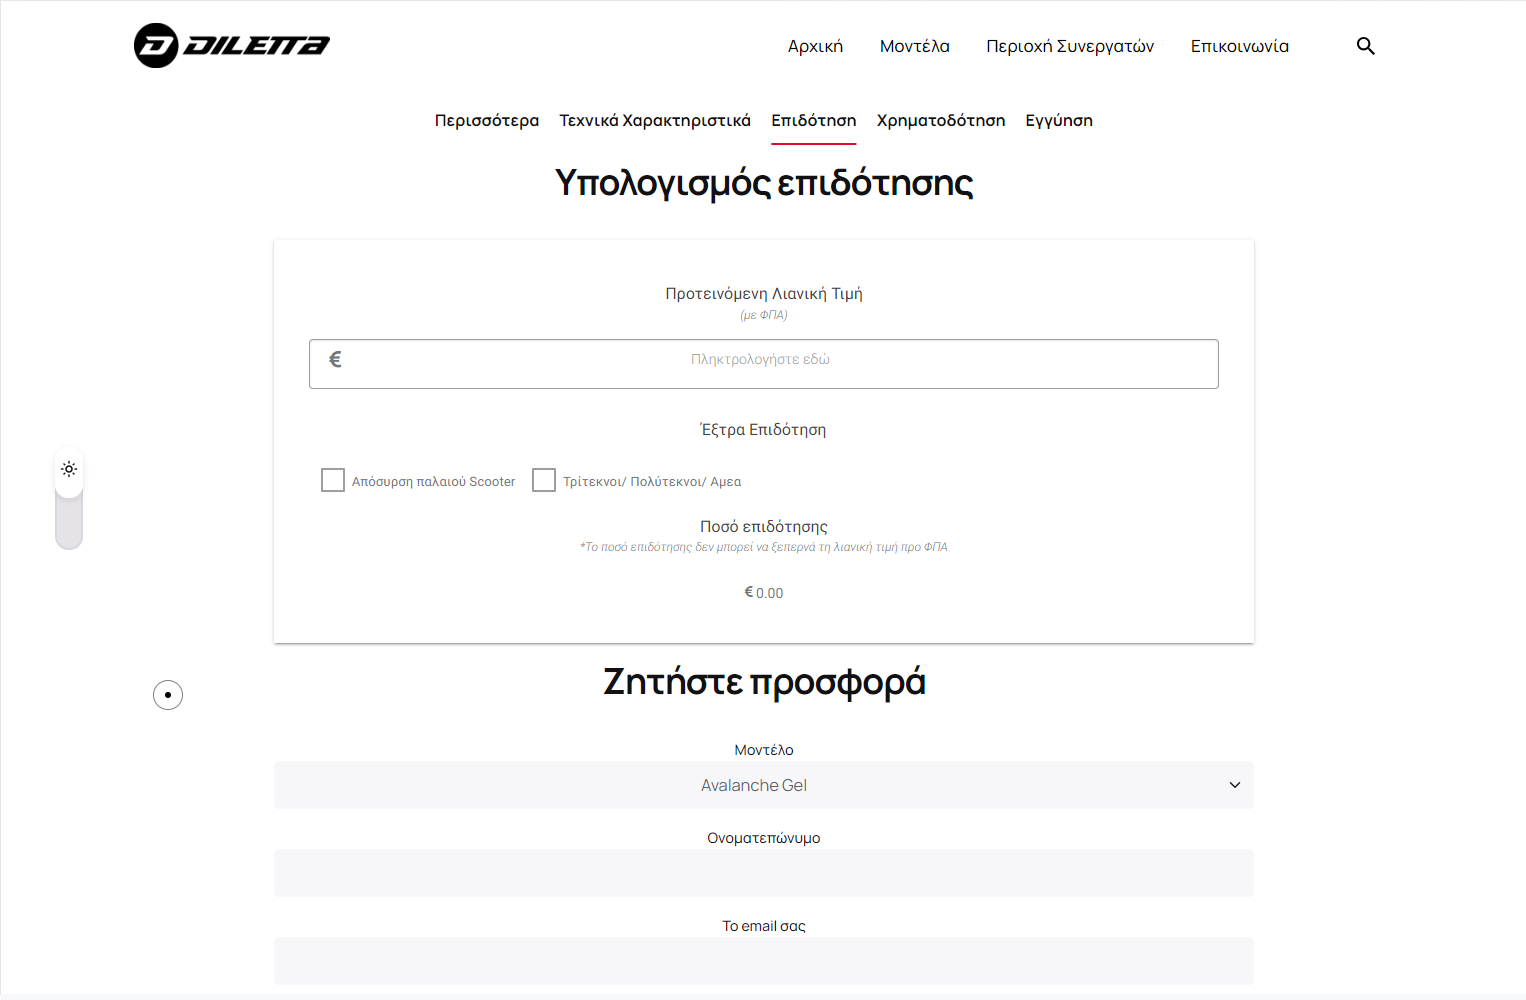This screenshot has width=1526, height=1000.
Task: Click the € 0.00 subsidy amount
Action: coord(764,593)
